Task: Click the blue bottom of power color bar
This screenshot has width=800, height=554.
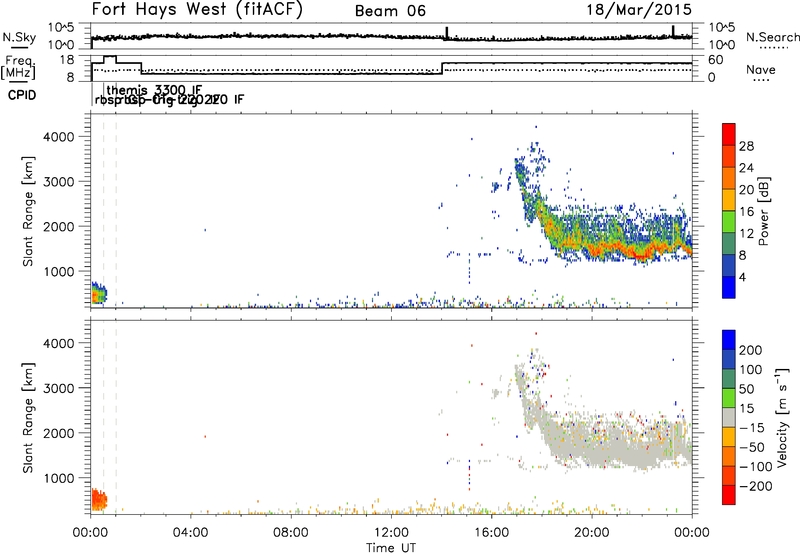Action: click(729, 287)
